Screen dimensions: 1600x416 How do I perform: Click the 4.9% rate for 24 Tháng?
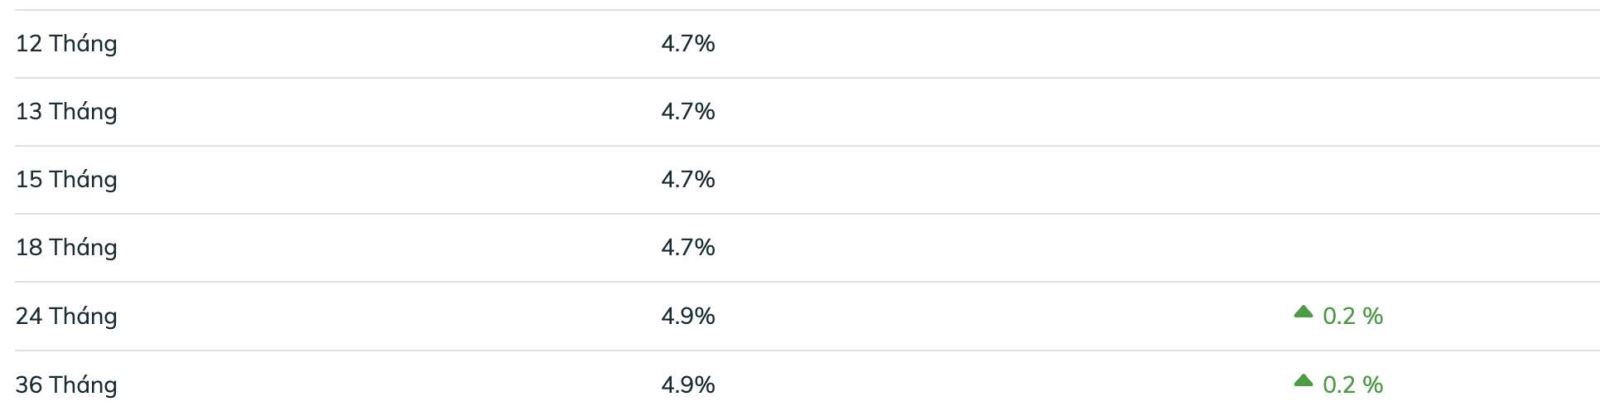(x=688, y=316)
